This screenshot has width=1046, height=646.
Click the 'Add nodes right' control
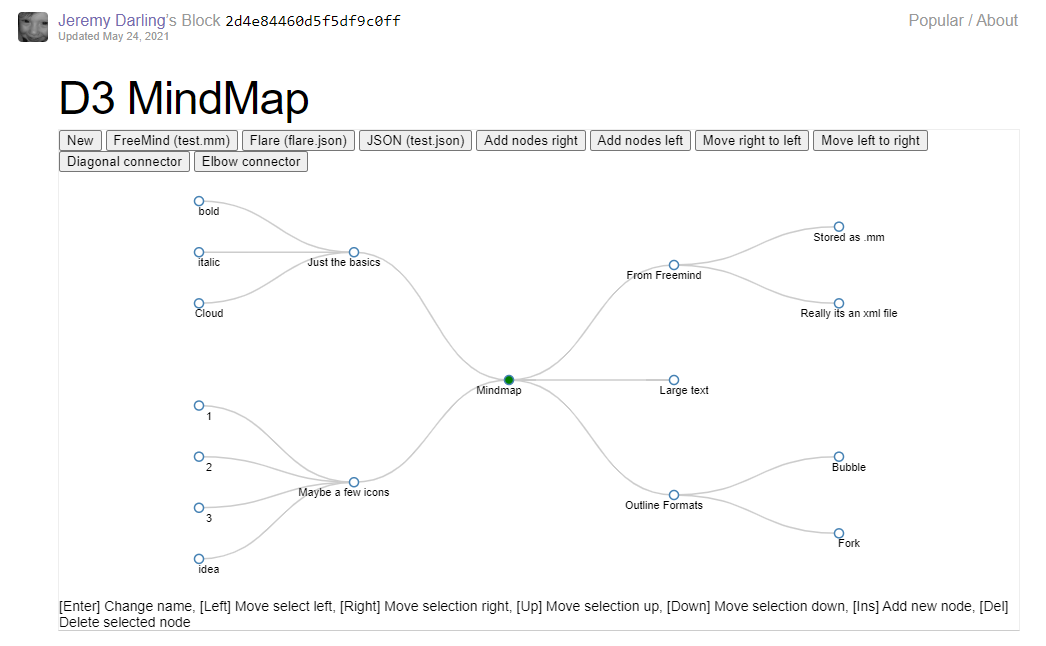pyautogui.click(x=530, y=140)
